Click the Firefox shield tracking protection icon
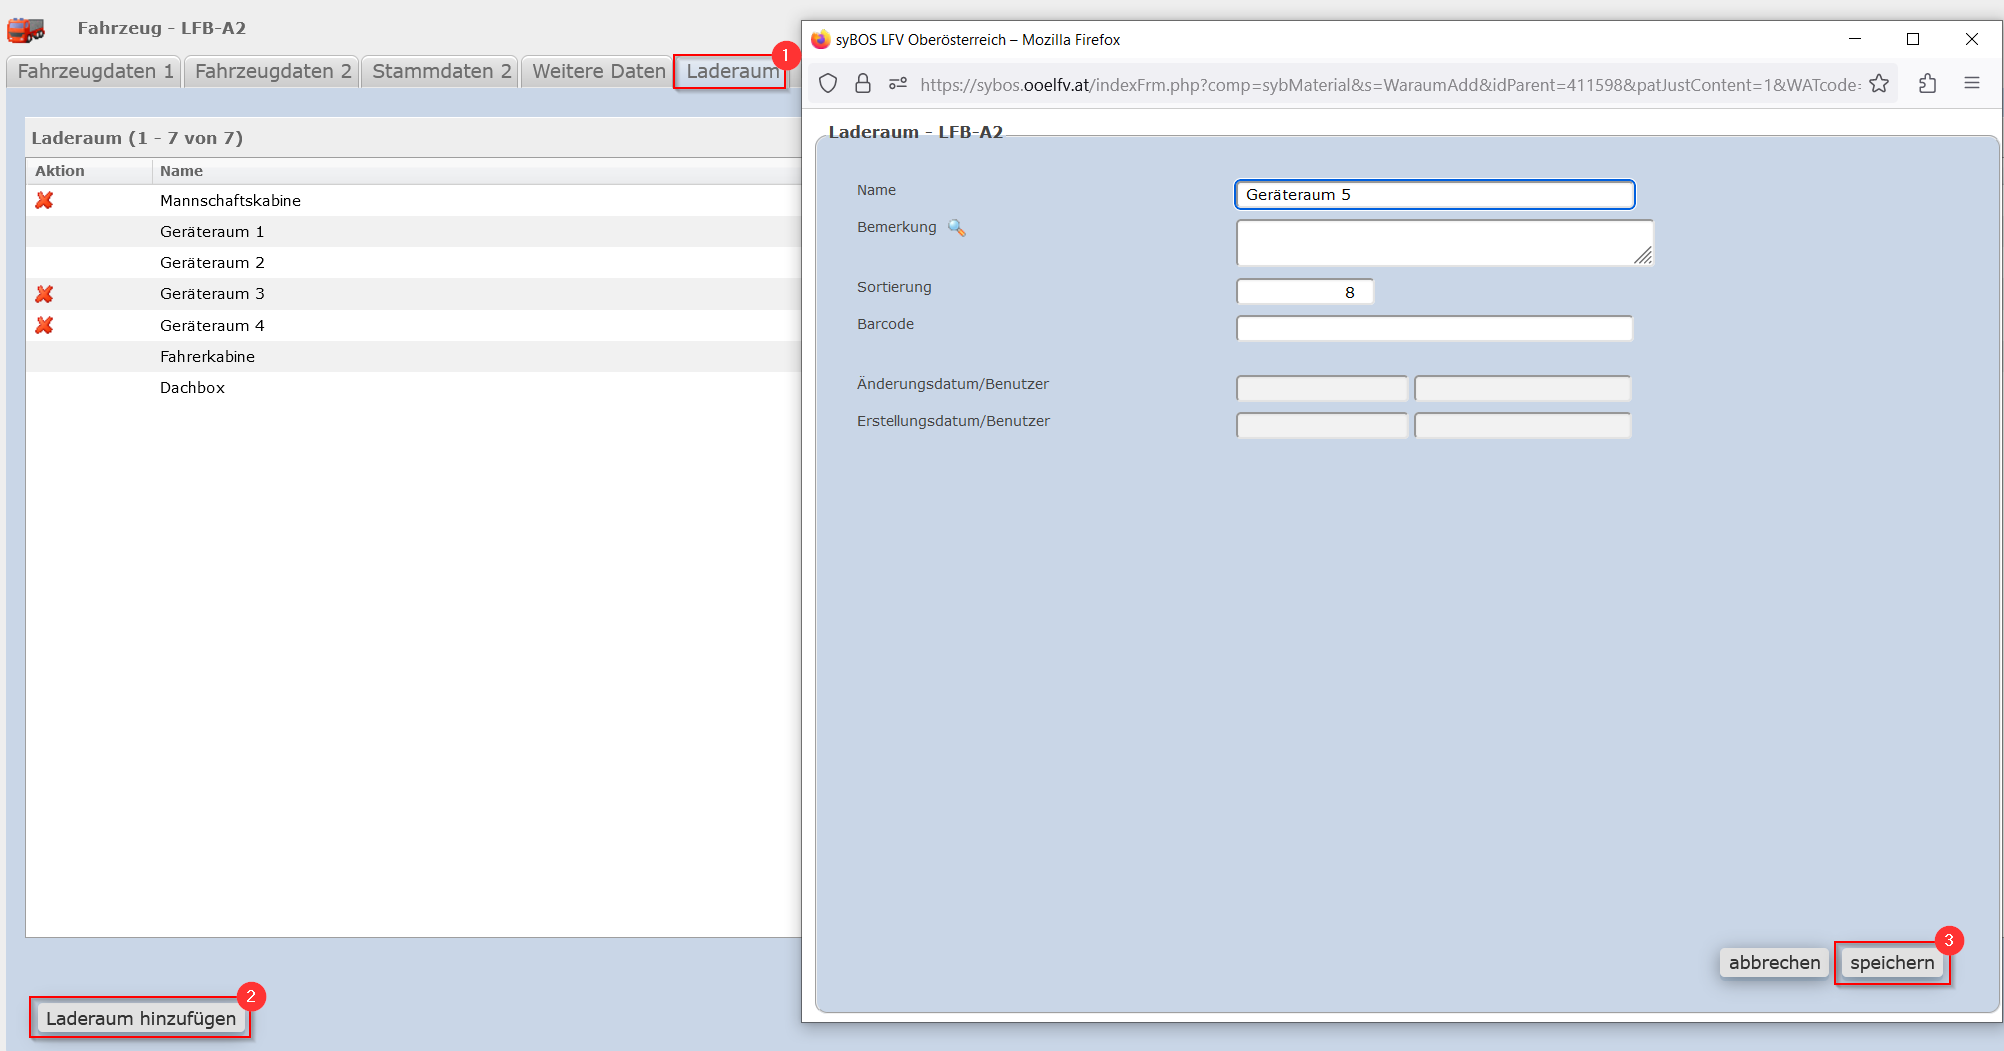The width and height of the screenshot is (2004, 1051). point(828,84)
